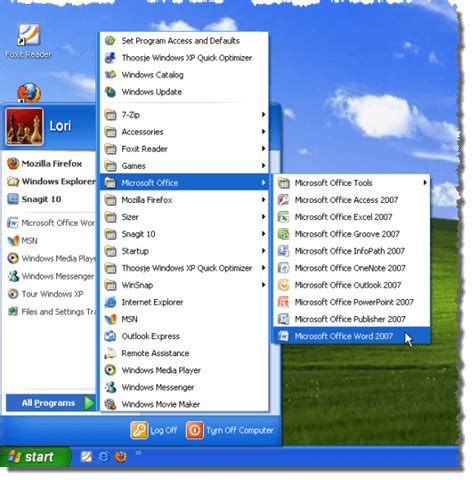
Task: Click the Word 2007 icon in Office submenu
Action: 284,336
